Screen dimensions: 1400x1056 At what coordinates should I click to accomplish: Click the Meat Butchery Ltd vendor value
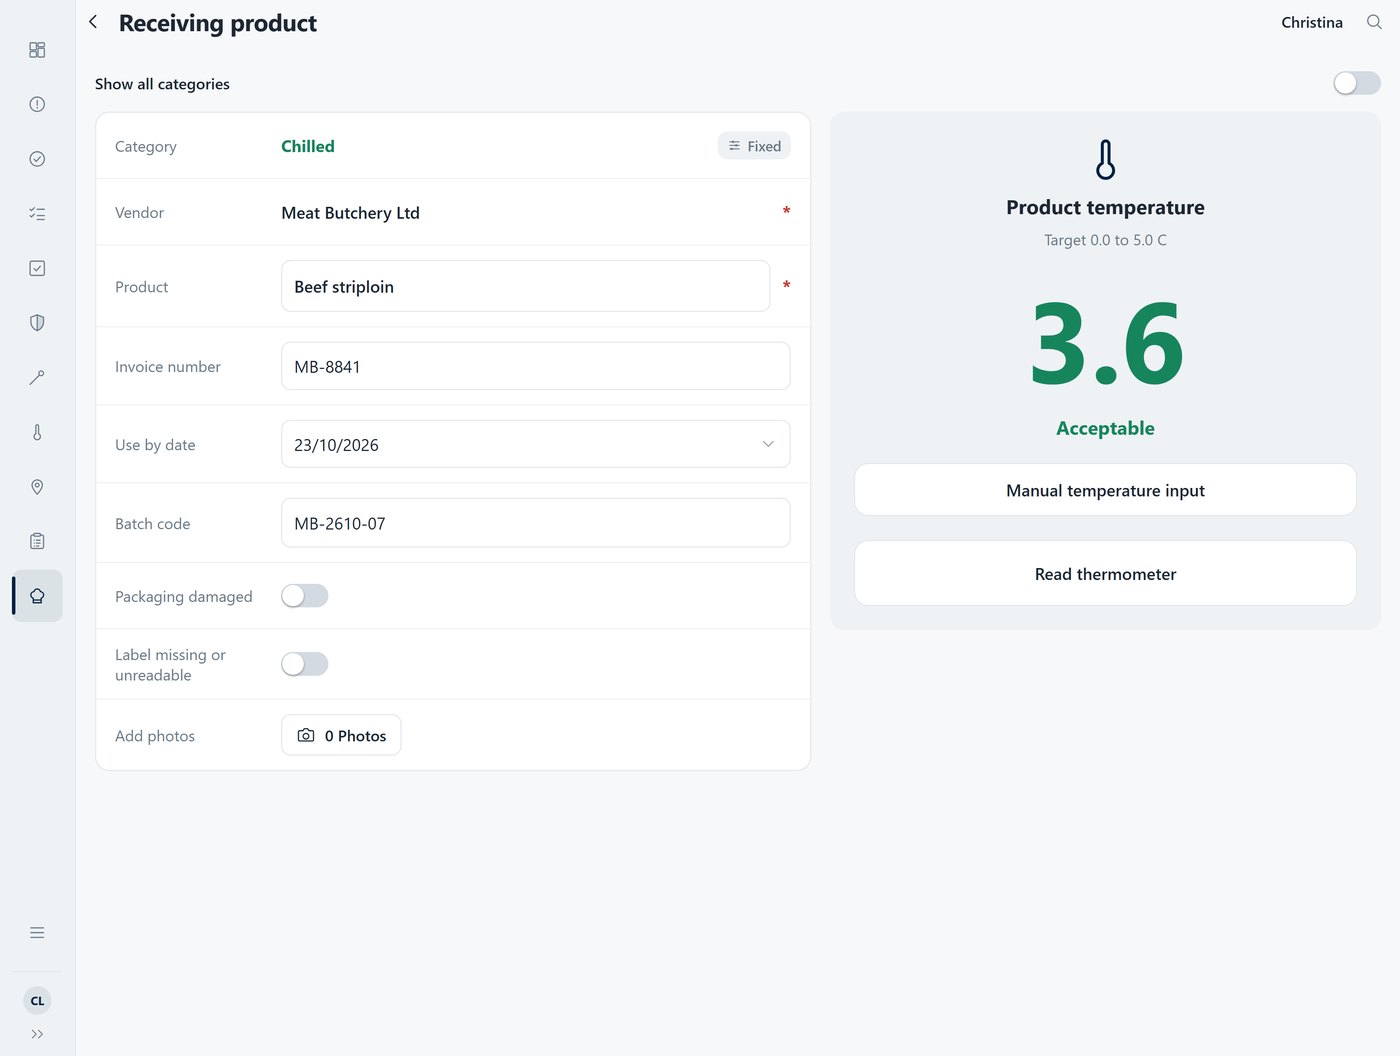coord(350,213)
